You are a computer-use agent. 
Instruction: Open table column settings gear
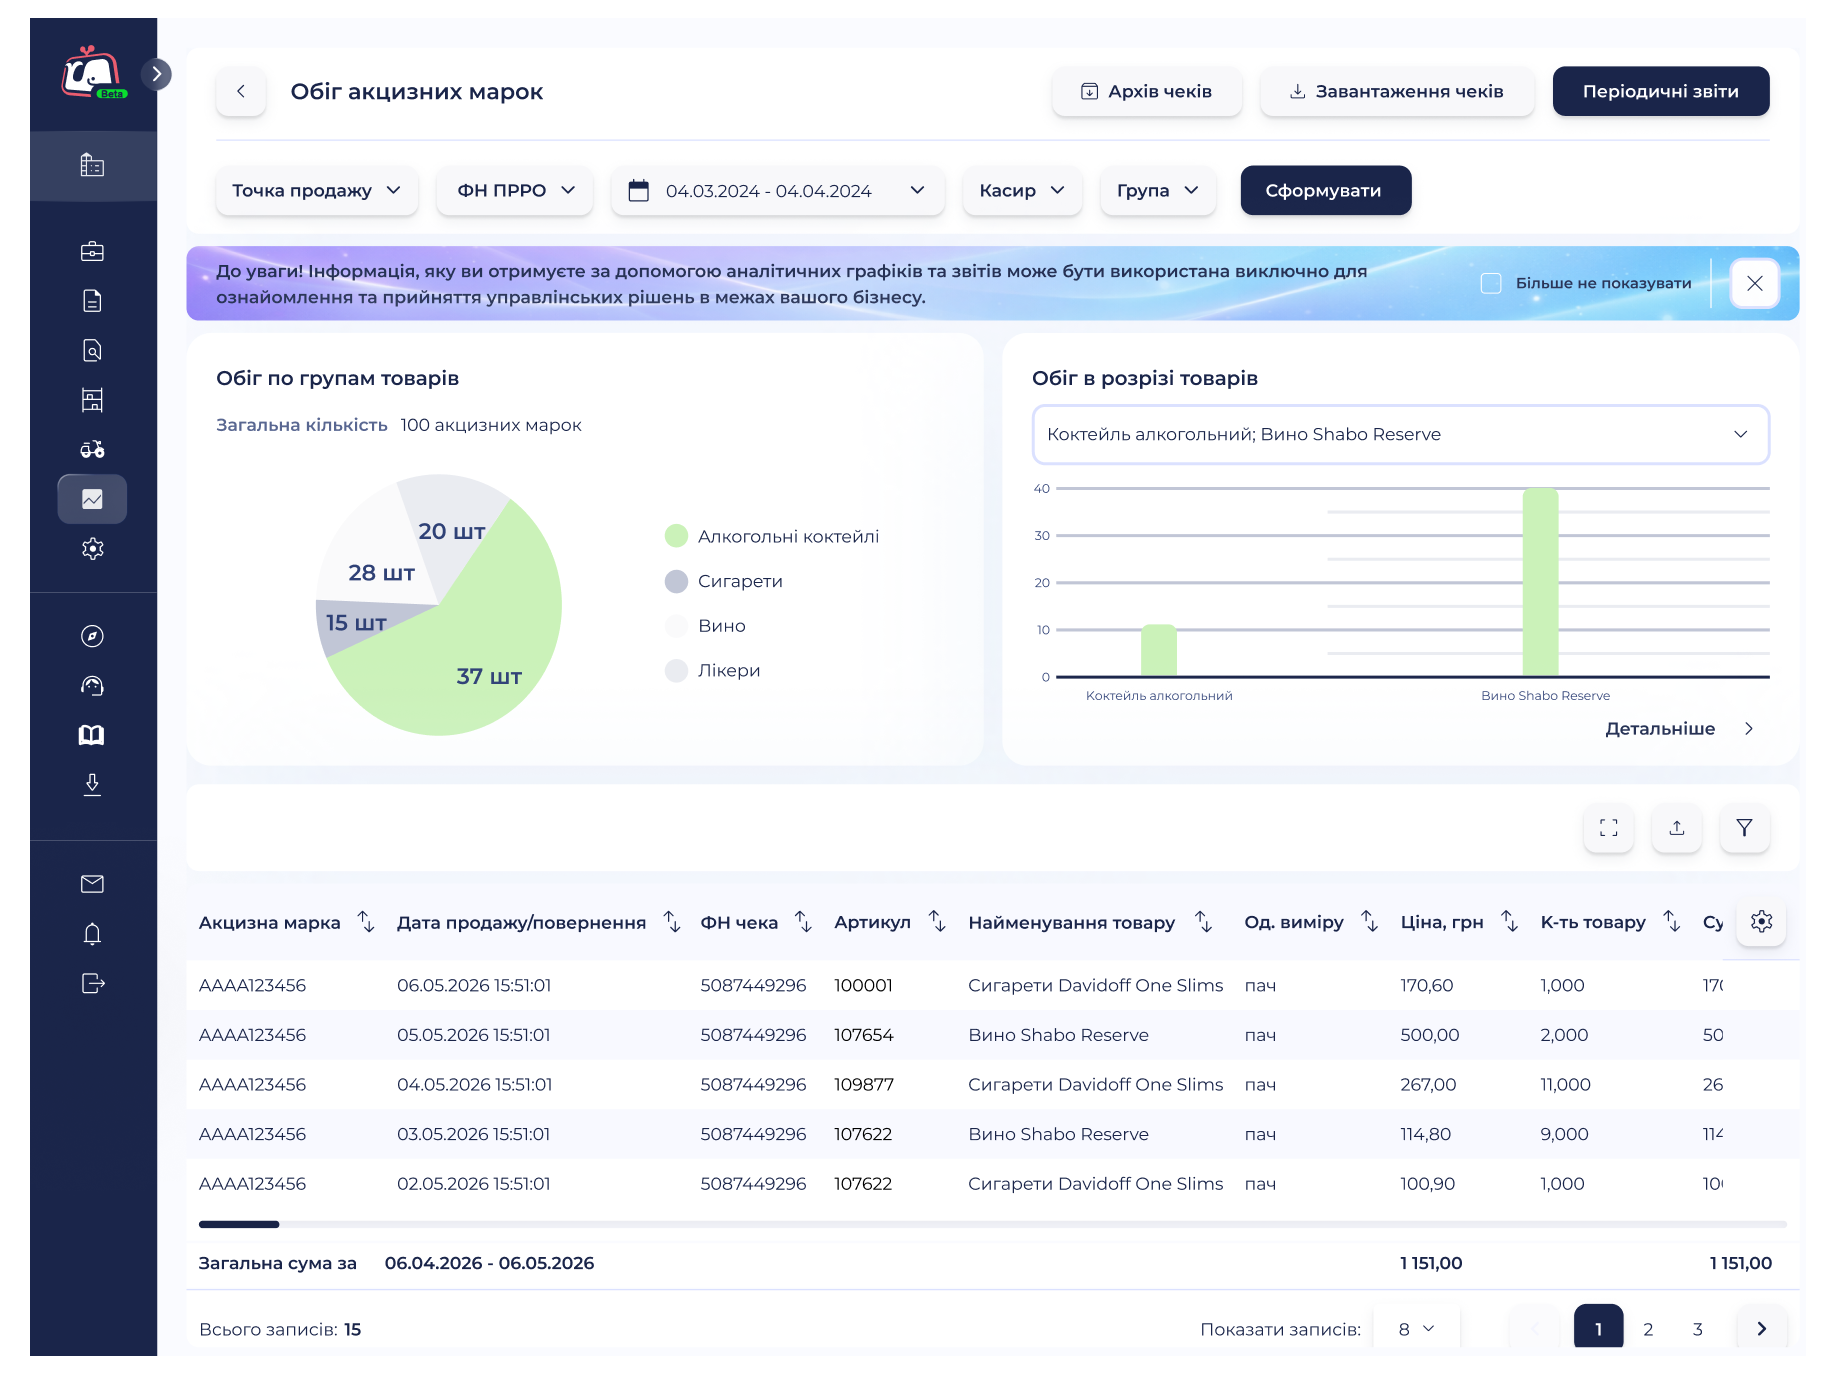[x=1762, y=921]
